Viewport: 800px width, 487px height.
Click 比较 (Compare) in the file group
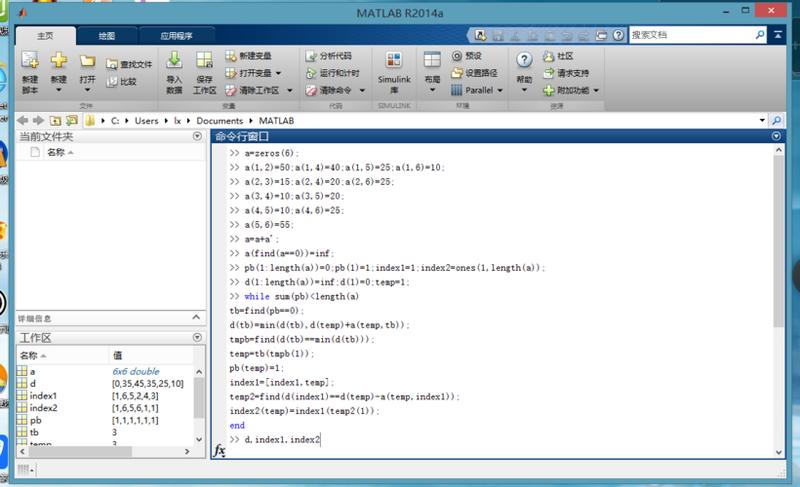[x=121, y=82]
